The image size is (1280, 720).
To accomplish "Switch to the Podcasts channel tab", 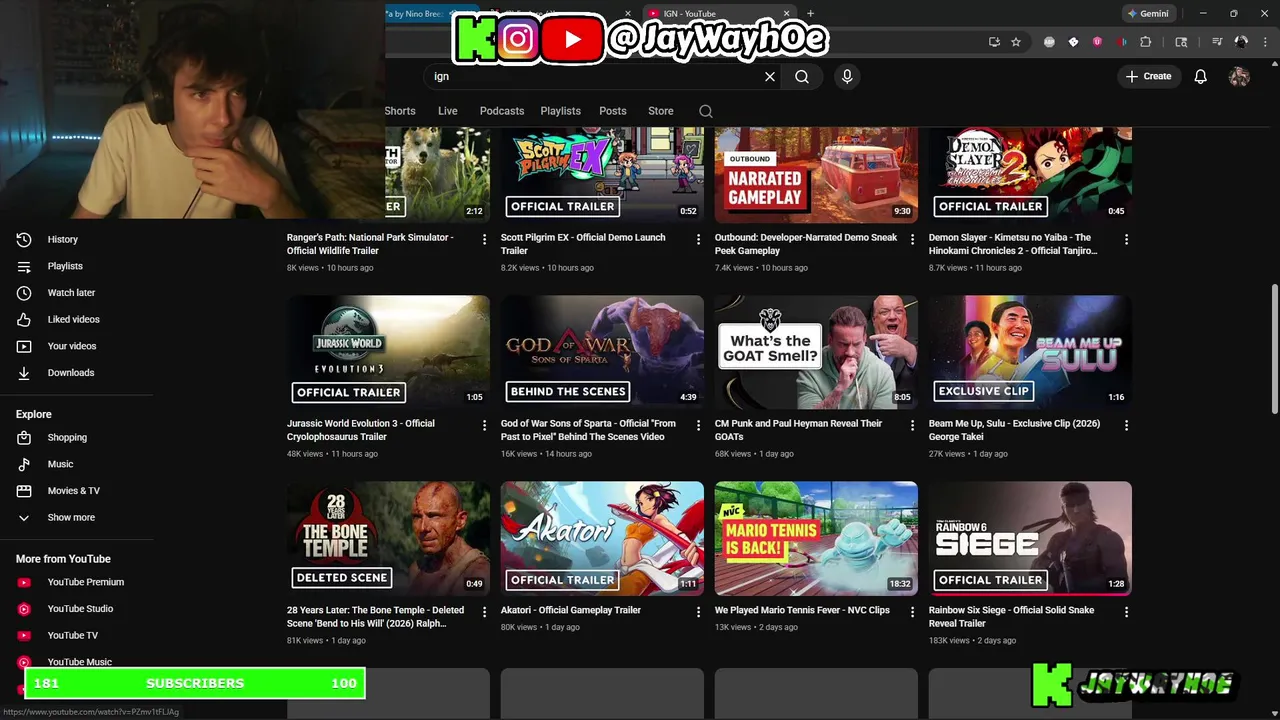I will [502, 111].
